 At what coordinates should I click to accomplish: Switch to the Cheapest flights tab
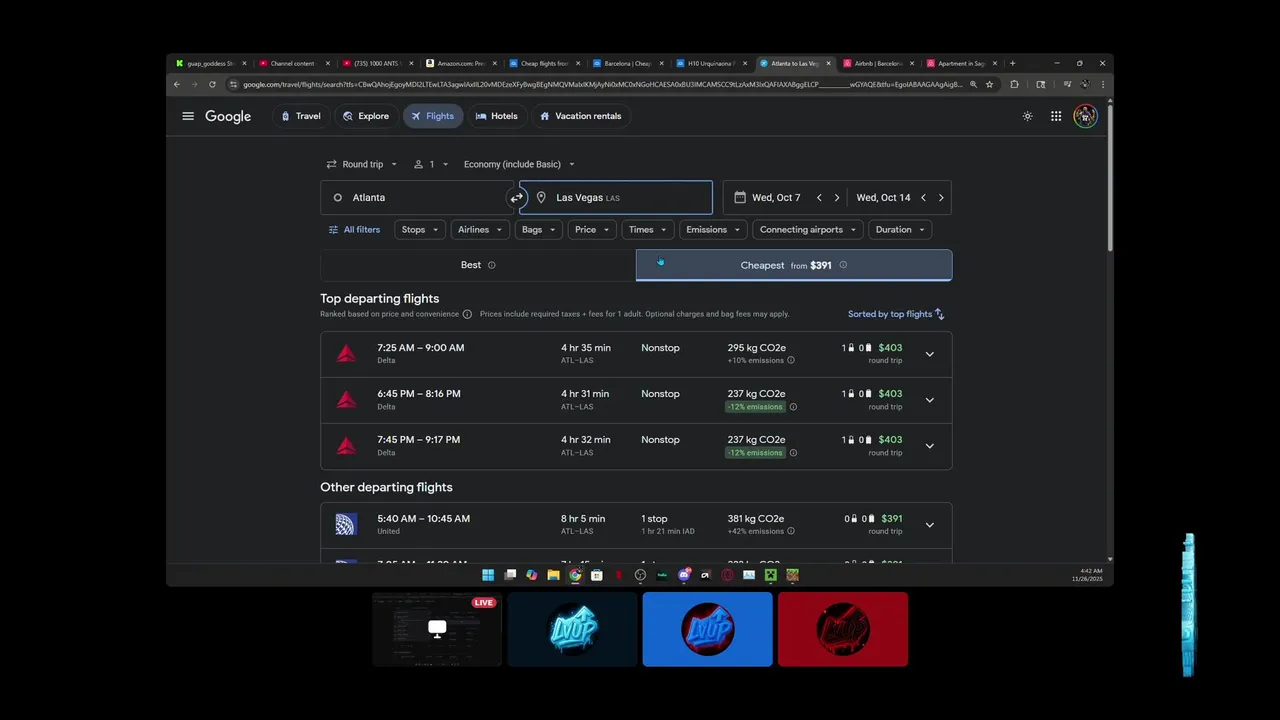[794, 265]
